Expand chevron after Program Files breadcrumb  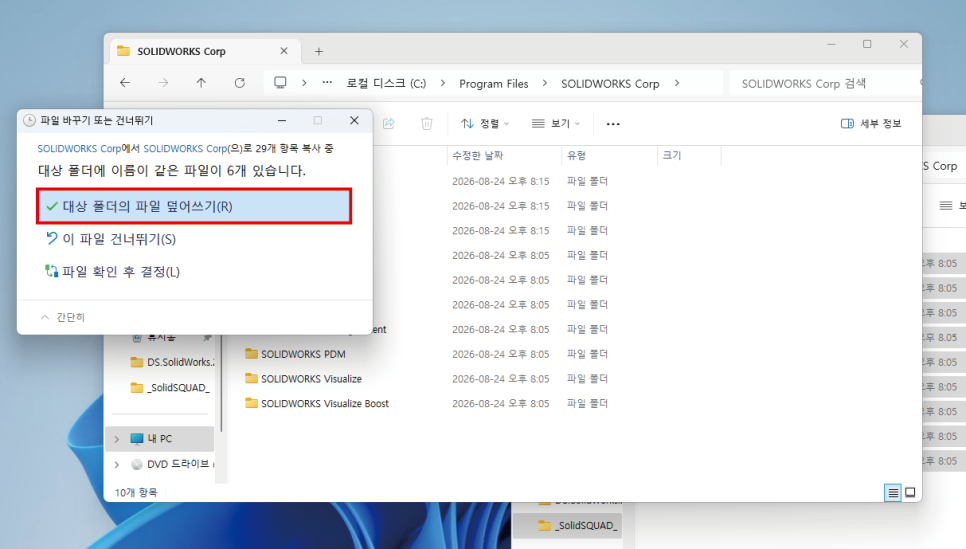(545, 83)
